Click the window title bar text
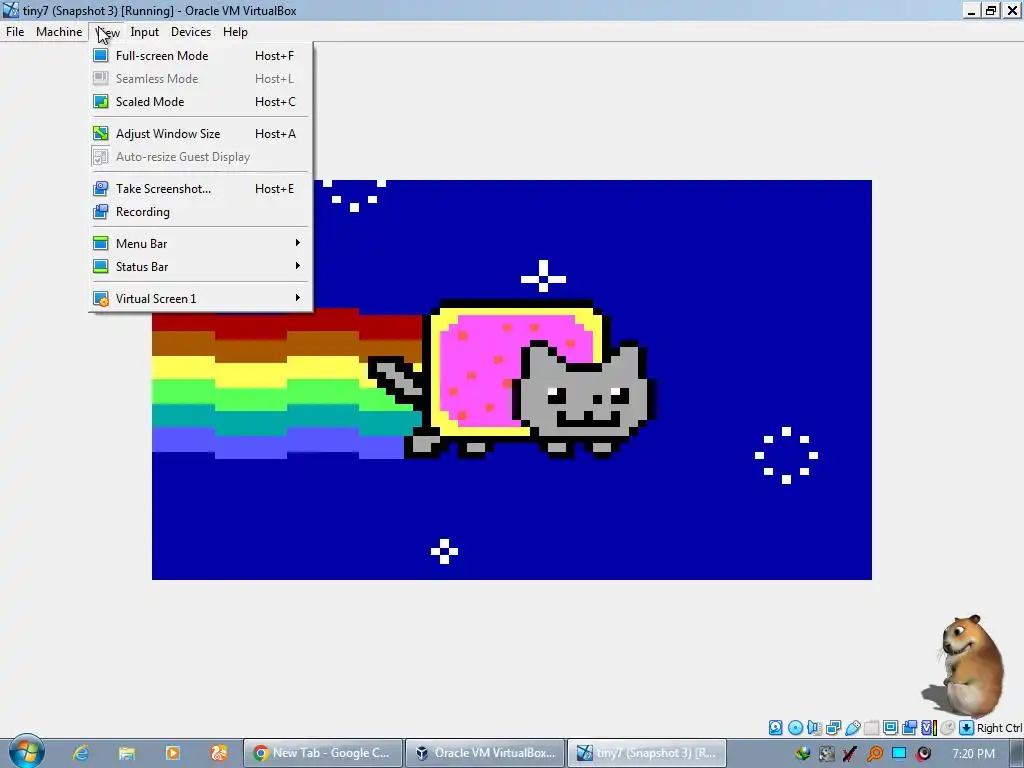This screenshot has width=1024, height=768. [x=159, y=10]
